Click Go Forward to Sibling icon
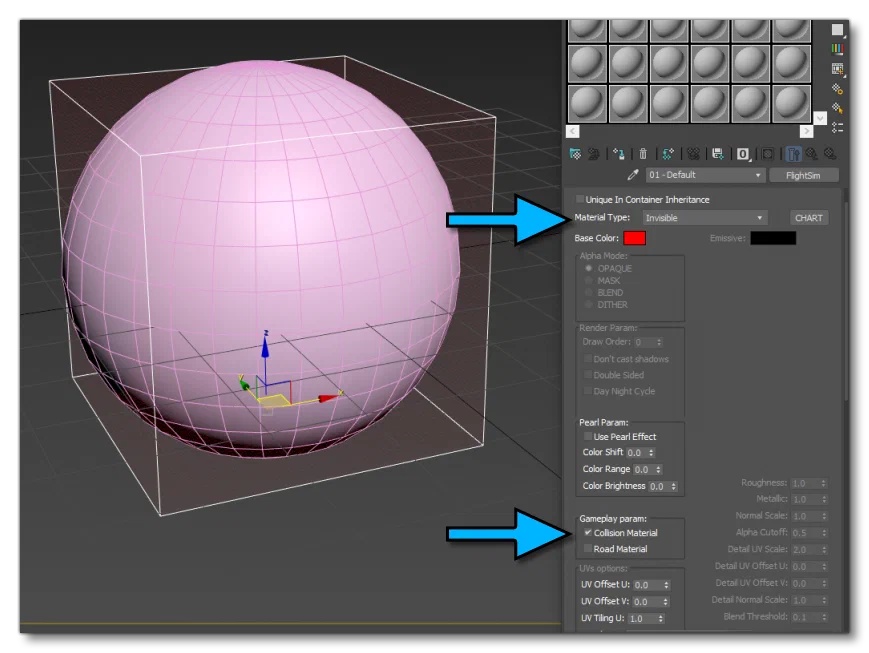Image resolution: width=869 pixels, height=653 pixels. point(830,154)
